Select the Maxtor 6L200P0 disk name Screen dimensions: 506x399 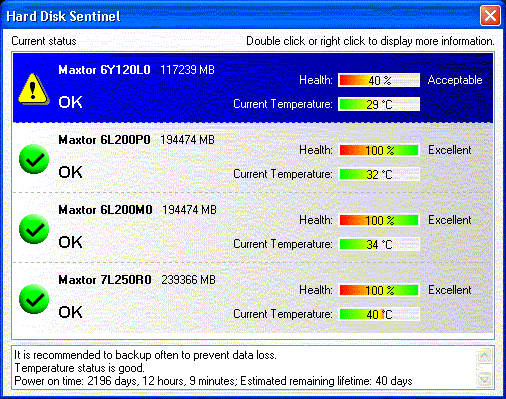coord(104,140)
